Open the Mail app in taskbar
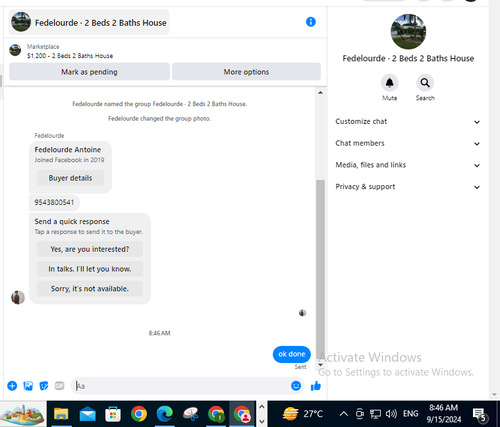The height and width of the screenshot is (427, 500). point(87,414)
